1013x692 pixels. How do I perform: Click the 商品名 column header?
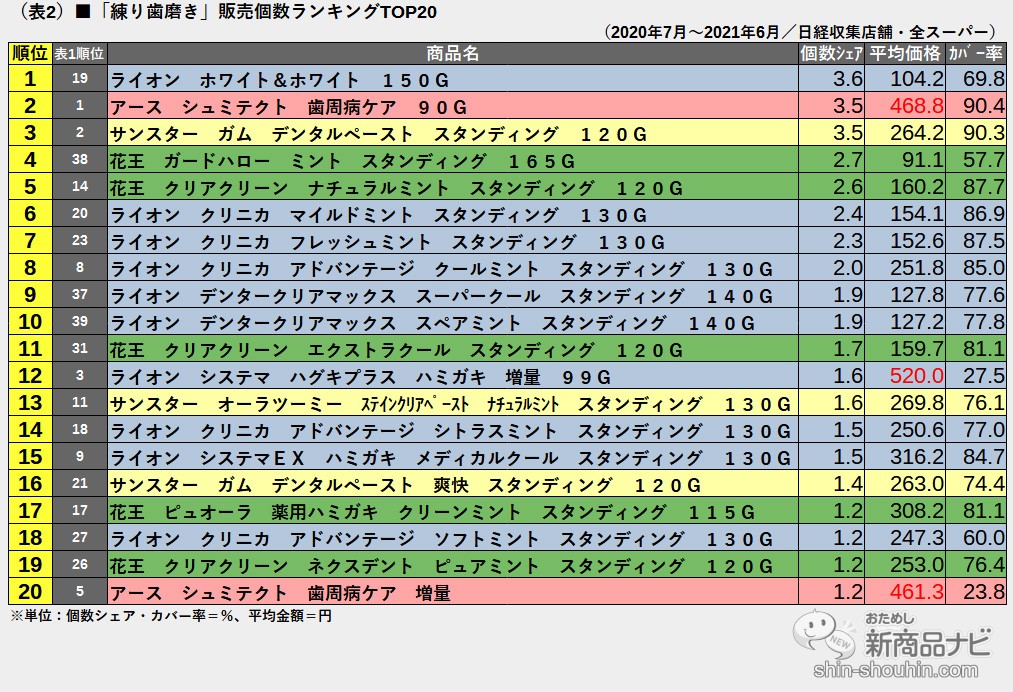point(453,54)
